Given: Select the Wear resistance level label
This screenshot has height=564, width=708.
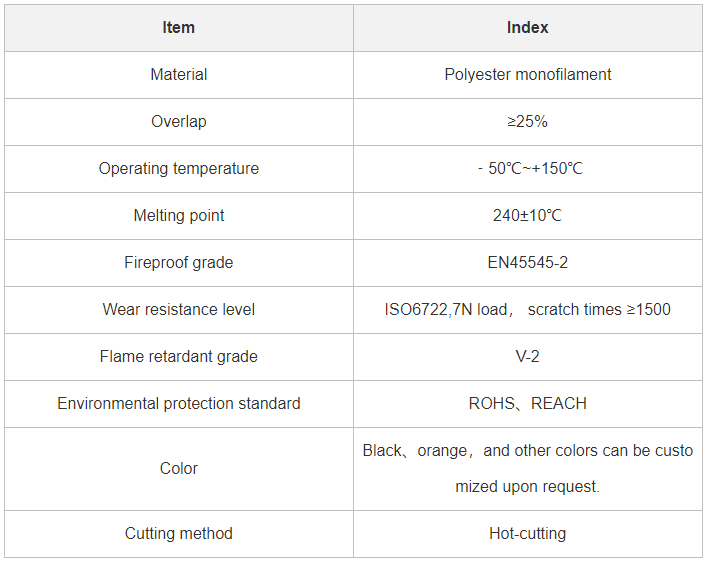Looking at the screenshot, I should [x=179, y=310].
